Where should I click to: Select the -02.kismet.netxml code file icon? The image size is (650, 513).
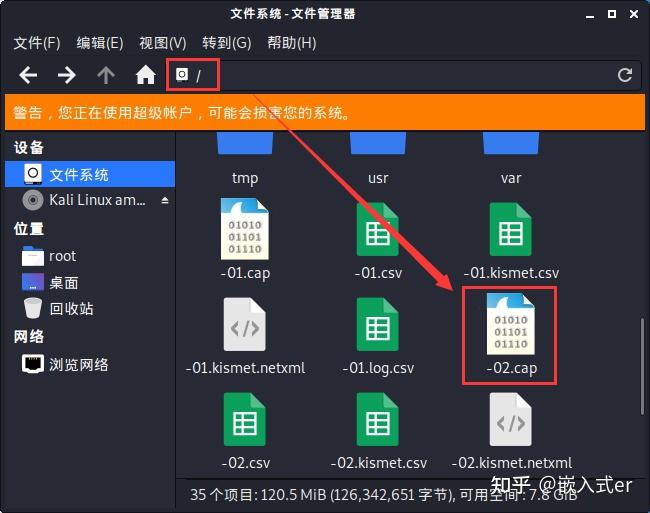[x=510, y=419]
